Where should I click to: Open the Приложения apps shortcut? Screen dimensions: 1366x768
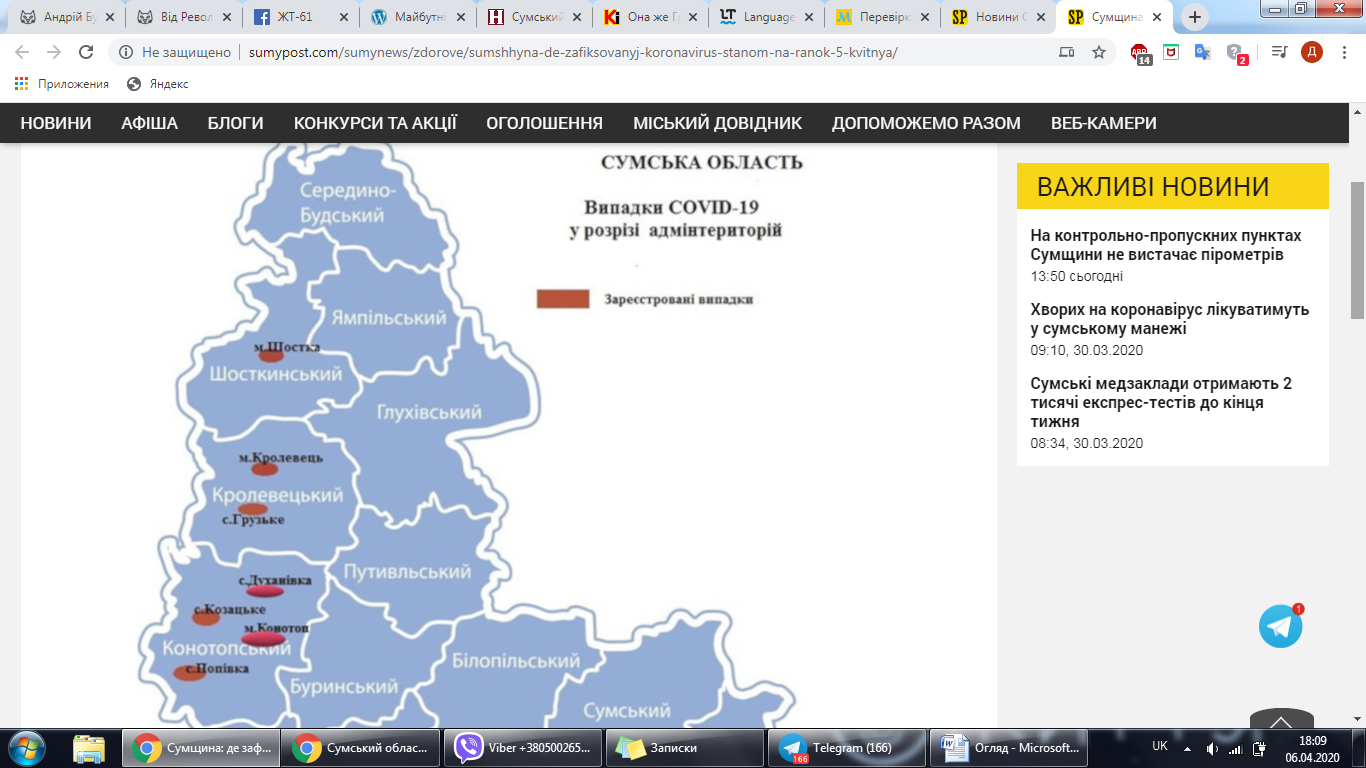click(61, 84)
